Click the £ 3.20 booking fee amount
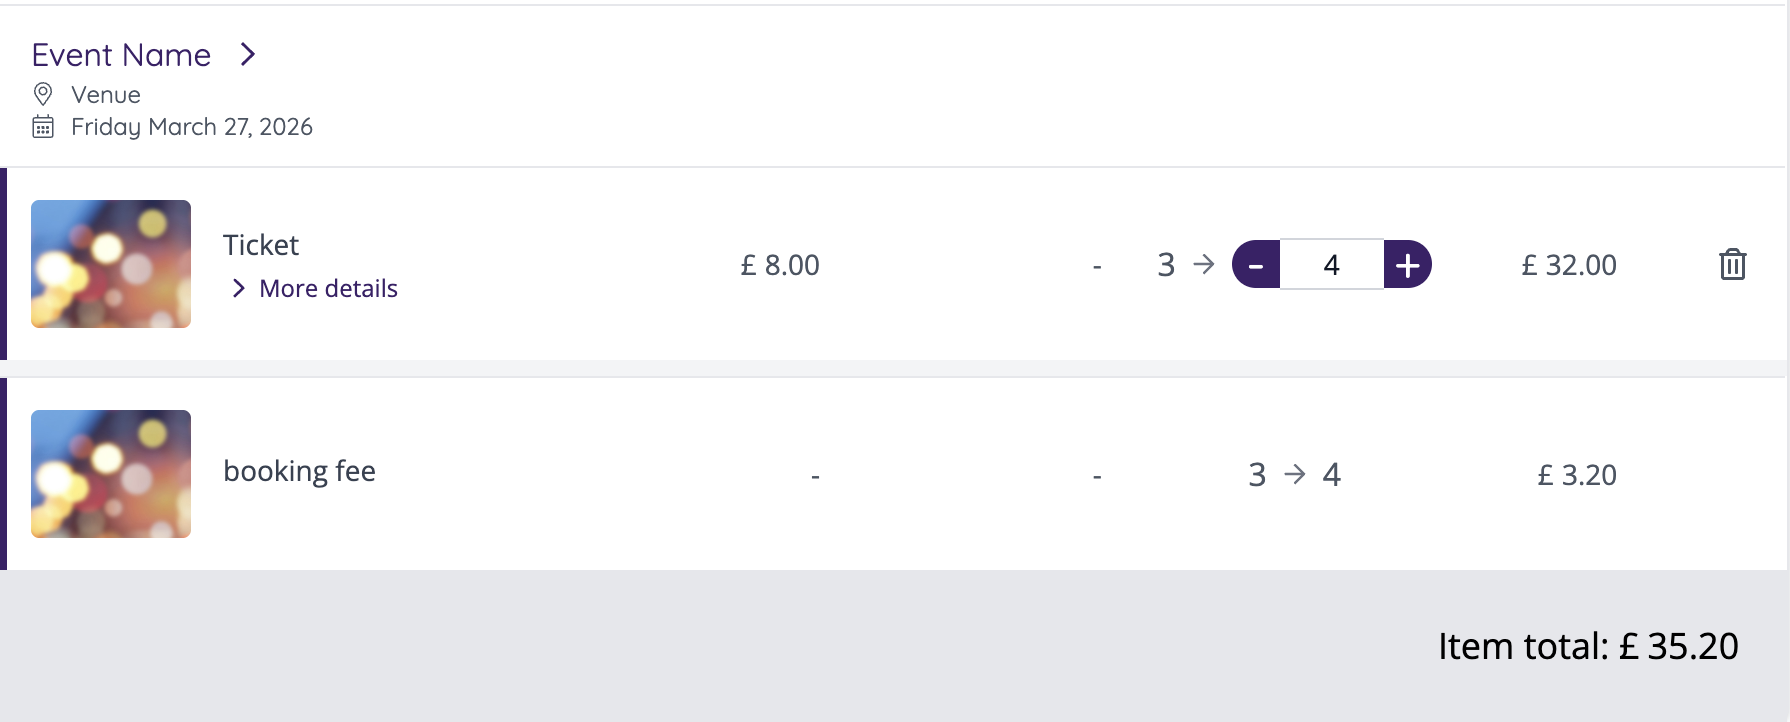1790x722 pixels. pos(1577,475)
